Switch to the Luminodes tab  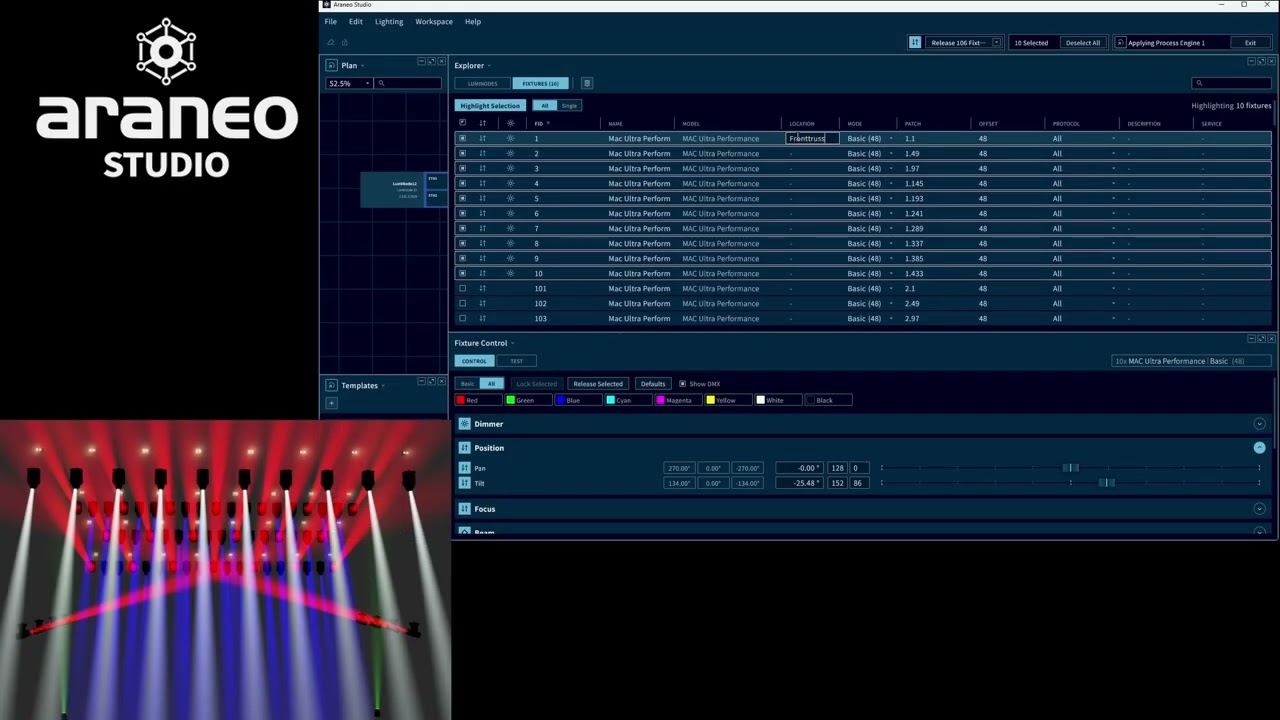tap(483, 83)
